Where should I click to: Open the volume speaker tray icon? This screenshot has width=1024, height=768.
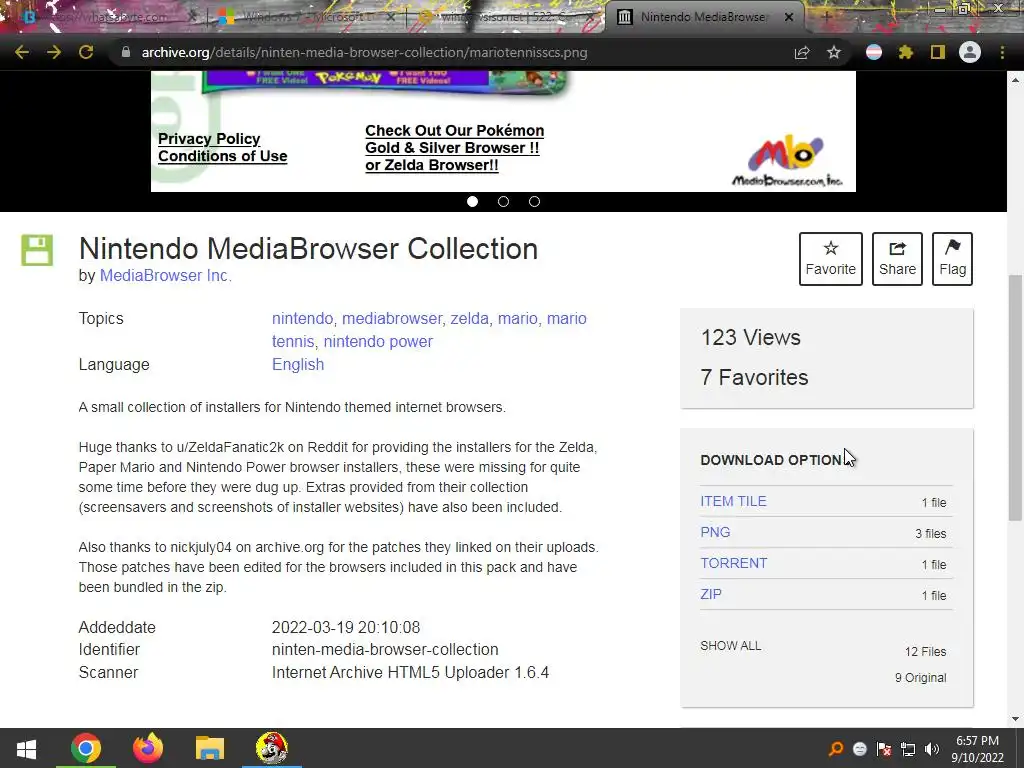(x=932, y=749)
